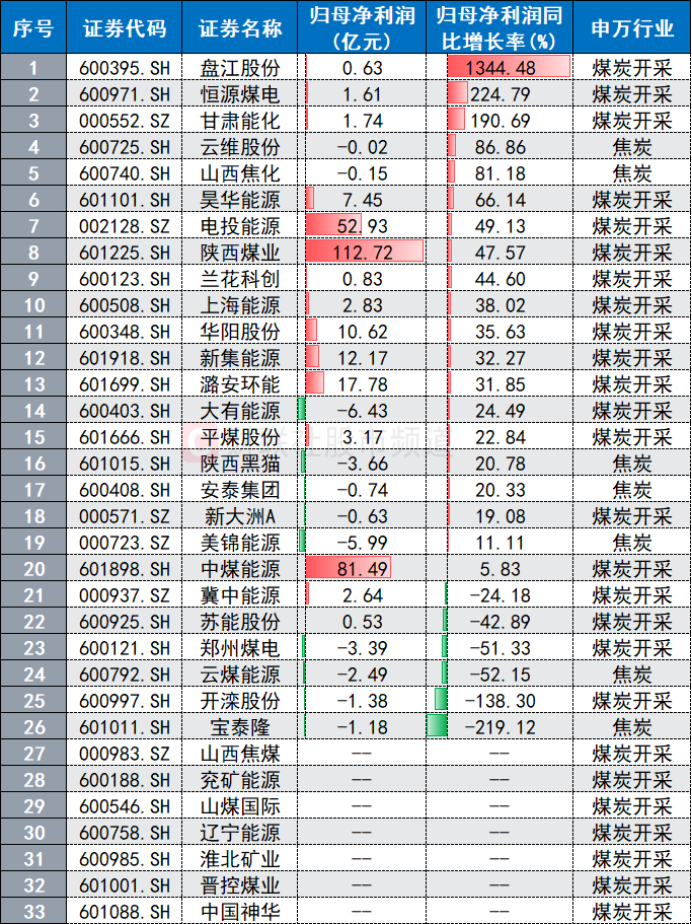Click the 电投能源 name cell
The height and width of the screenshot is (924, 692).
[x=239, y=226]
